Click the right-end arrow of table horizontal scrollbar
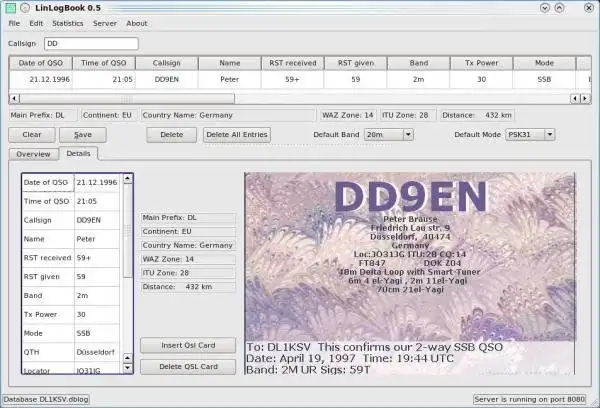Screen dimensions: 600x408 (x=585, y=99)
